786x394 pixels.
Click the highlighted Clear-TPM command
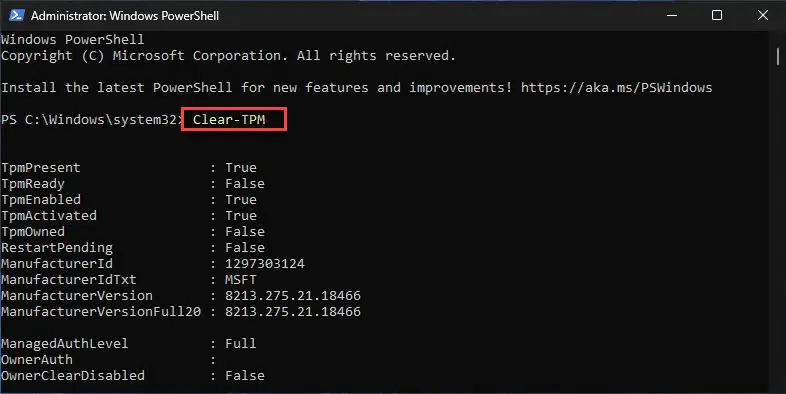[x=229, y=120]
